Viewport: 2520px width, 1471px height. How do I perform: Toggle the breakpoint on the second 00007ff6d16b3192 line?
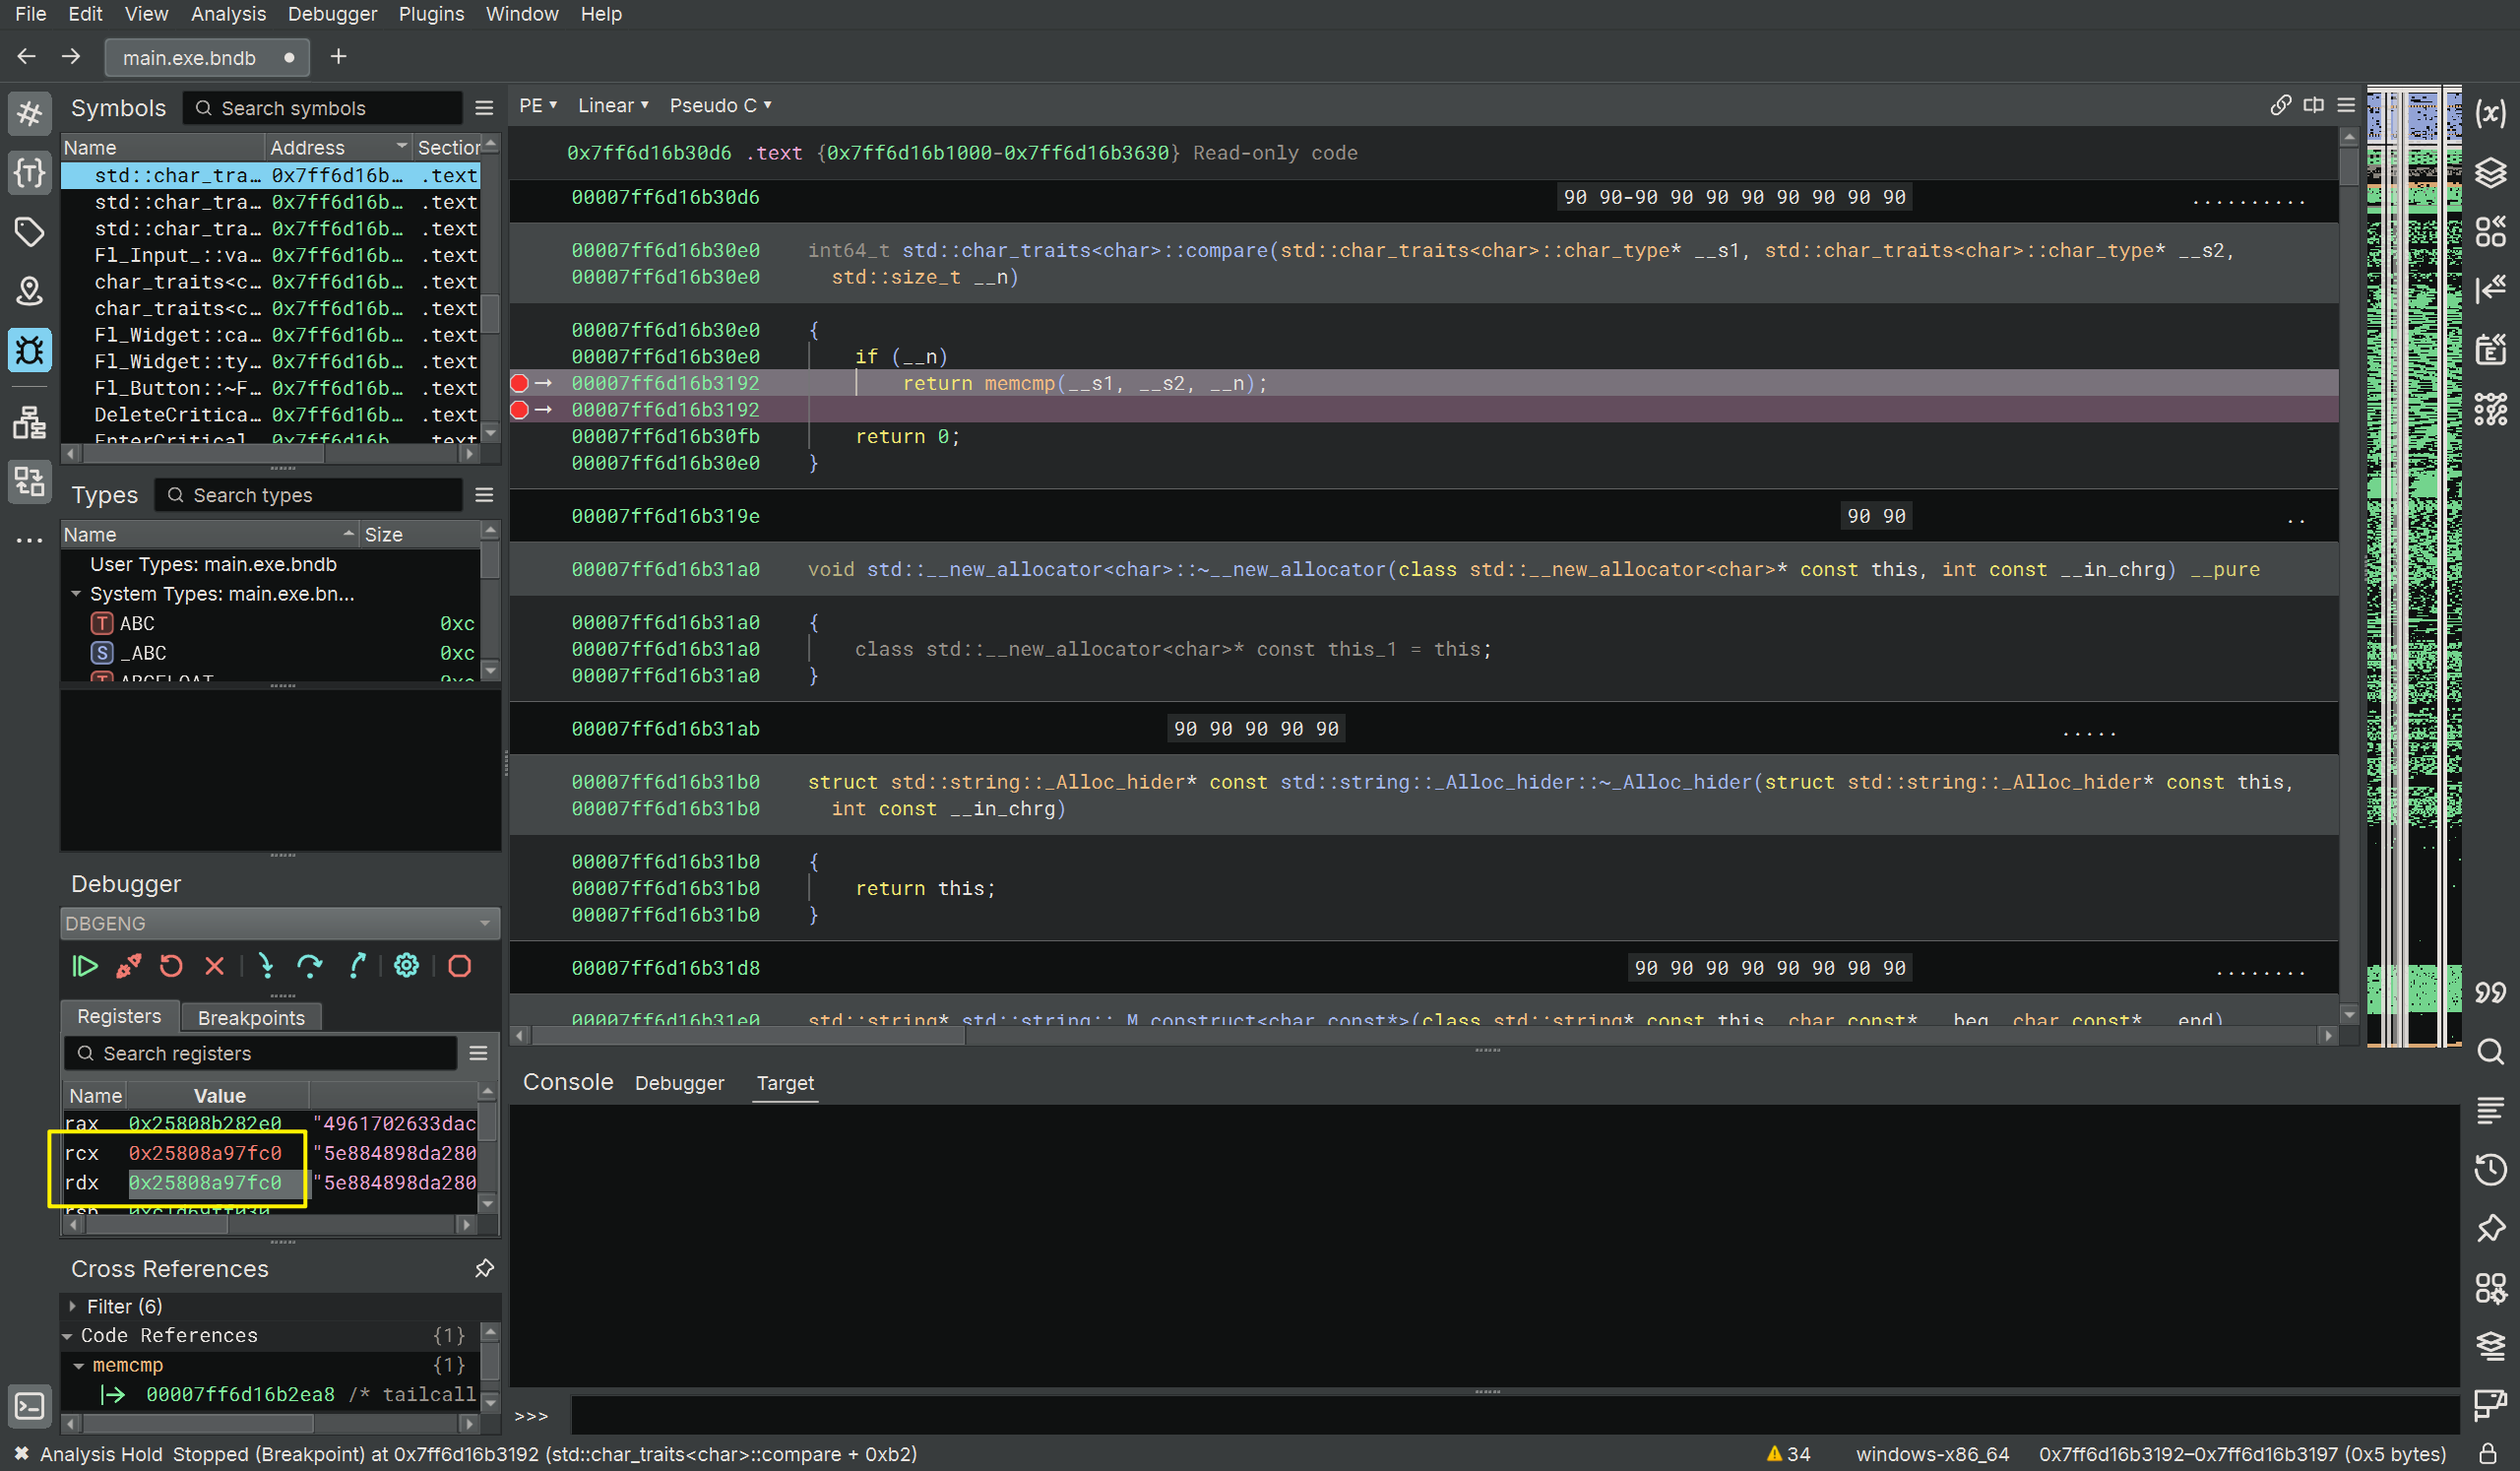(519, 410)
